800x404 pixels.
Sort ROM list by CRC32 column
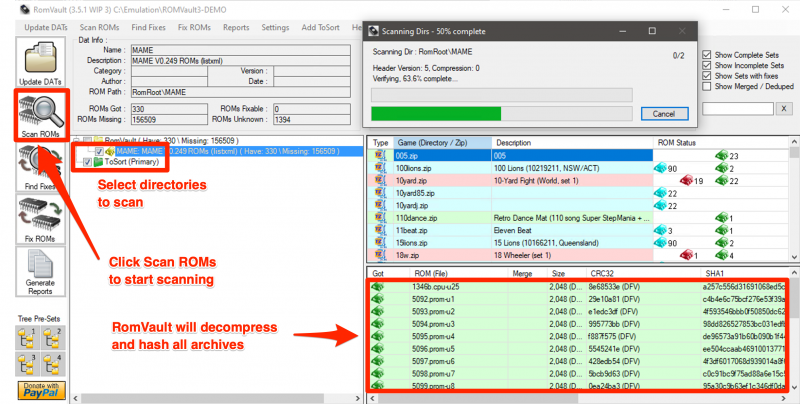[642, 273]
